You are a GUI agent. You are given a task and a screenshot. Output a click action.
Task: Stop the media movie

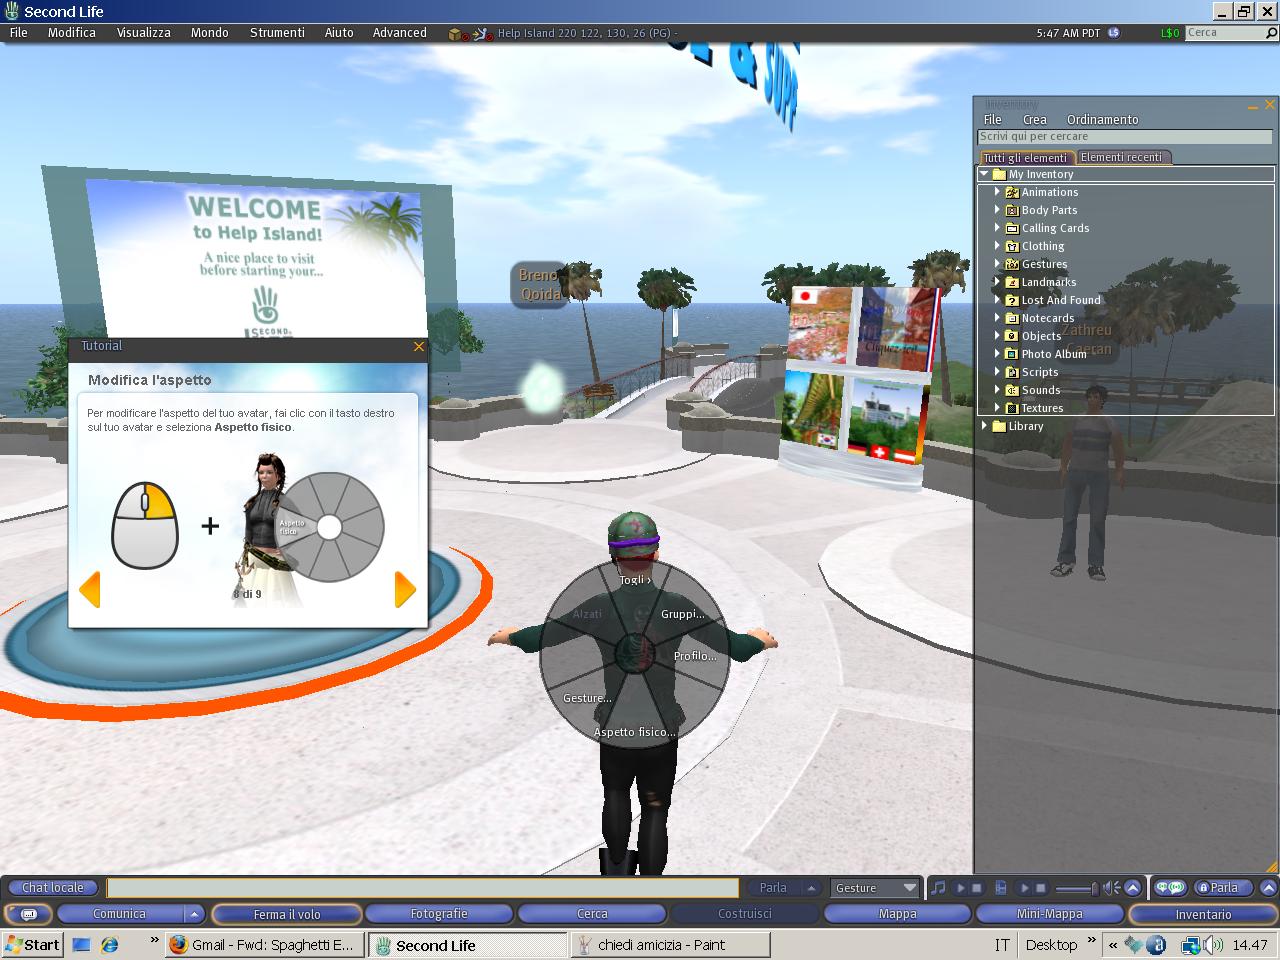coord(1040,888)
